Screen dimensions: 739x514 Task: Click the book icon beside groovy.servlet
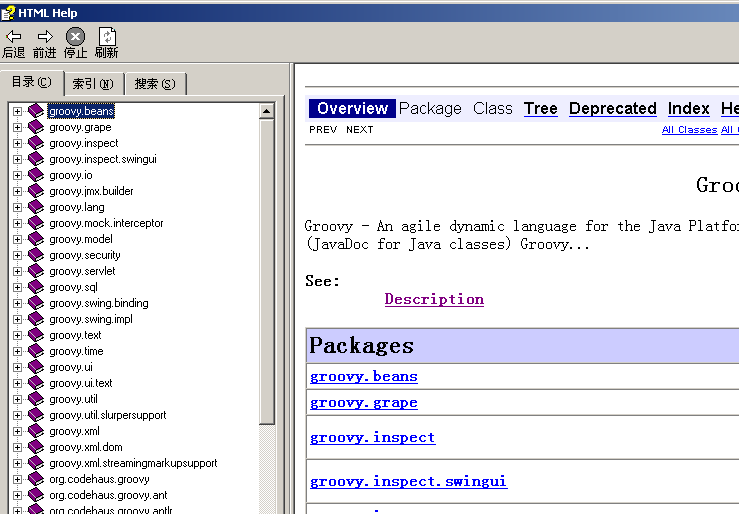[36, 271]
